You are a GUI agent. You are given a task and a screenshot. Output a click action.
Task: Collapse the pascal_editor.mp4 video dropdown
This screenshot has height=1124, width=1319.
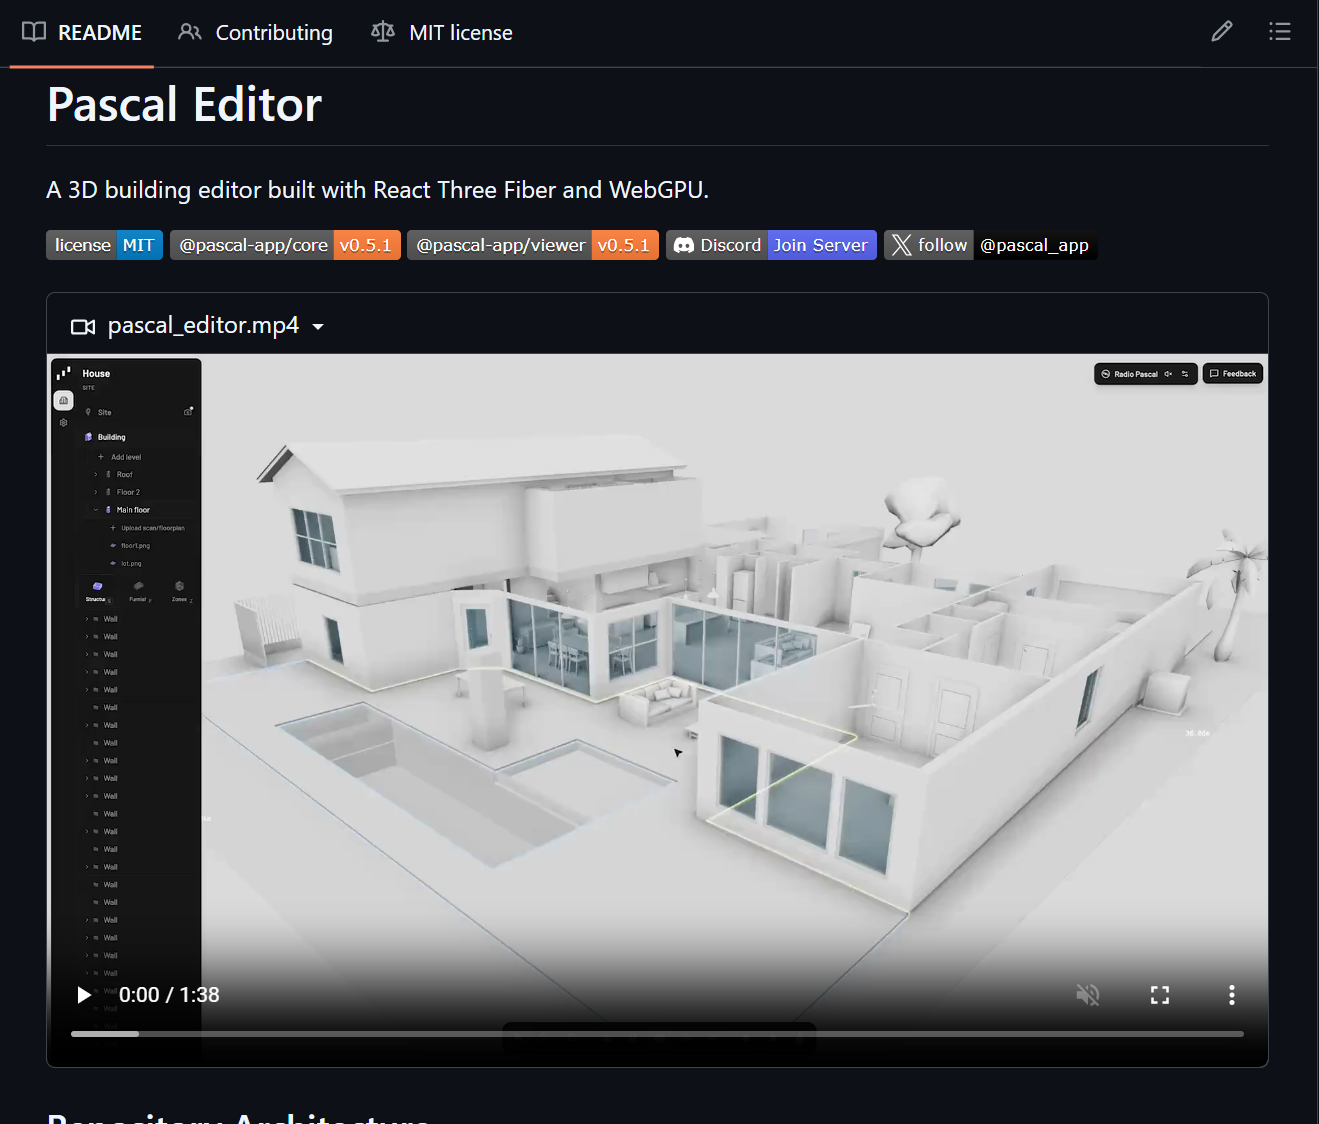tap(197, 326)
